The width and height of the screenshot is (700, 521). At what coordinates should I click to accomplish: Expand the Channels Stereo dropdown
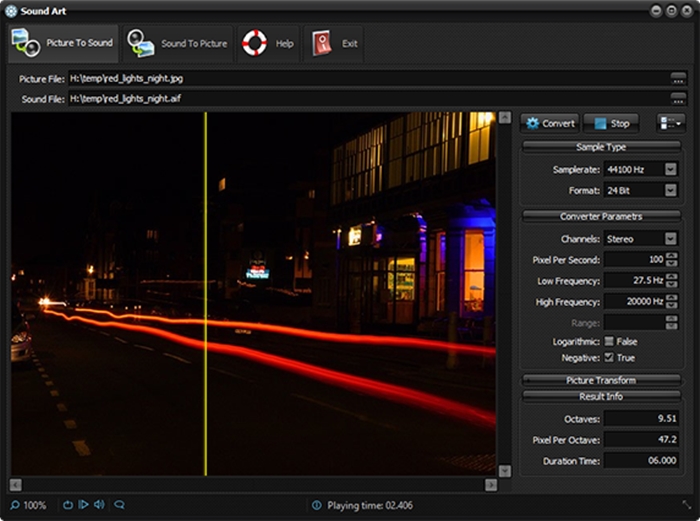tap(670, 239)
